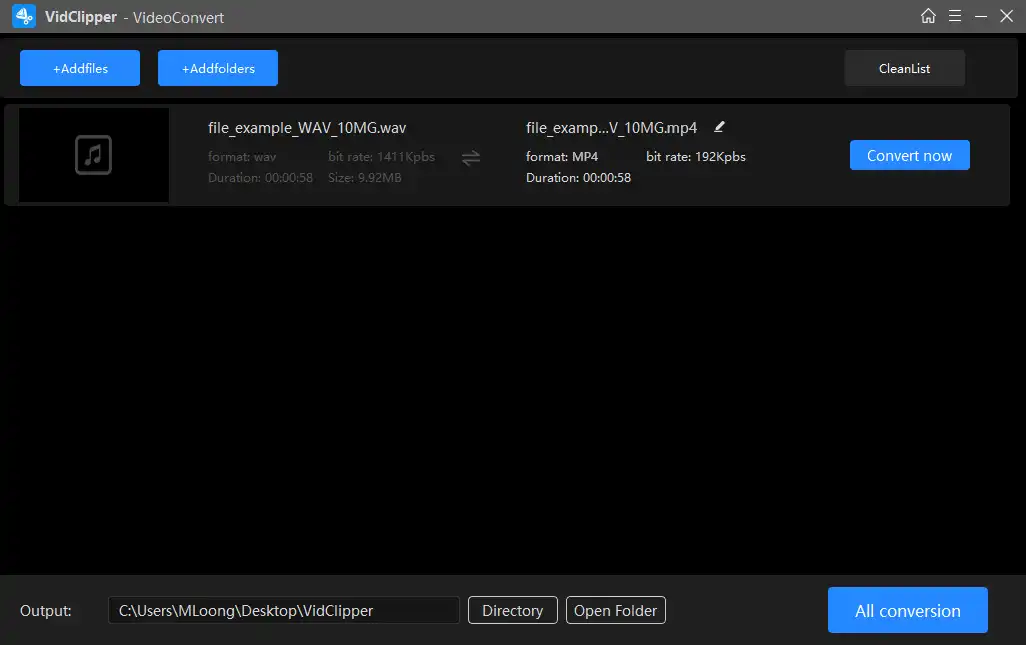The image size is (1026, 645).
Task: Click output filename file_examp...V_10MG.mp4
Action: pyautogui.click(x=611, y=128)
